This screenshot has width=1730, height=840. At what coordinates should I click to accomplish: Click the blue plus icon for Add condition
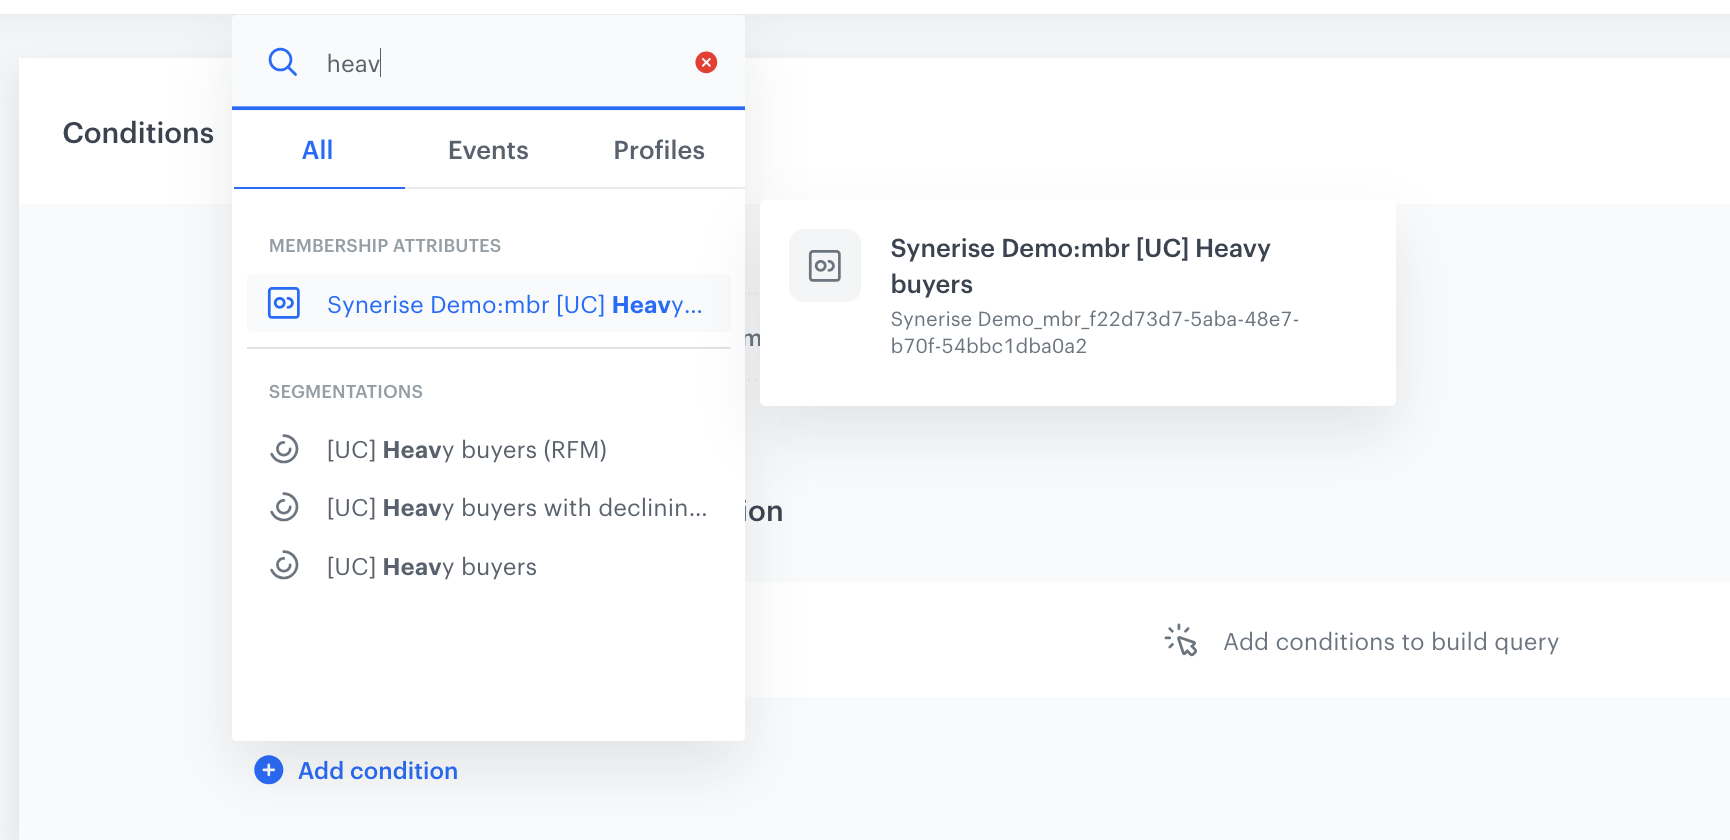point(269,770)
